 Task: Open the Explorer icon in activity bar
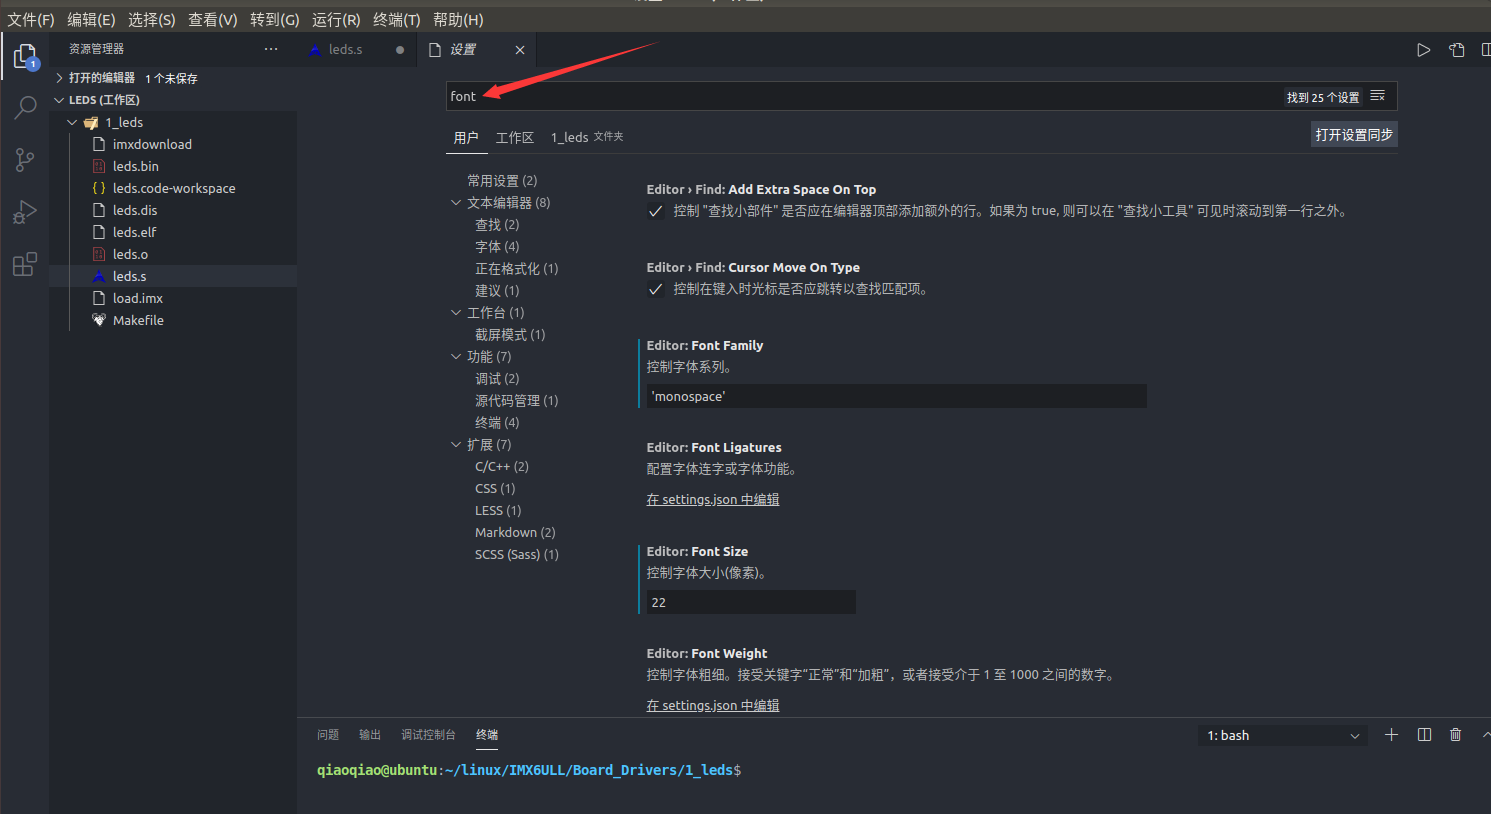coord(24,57)
